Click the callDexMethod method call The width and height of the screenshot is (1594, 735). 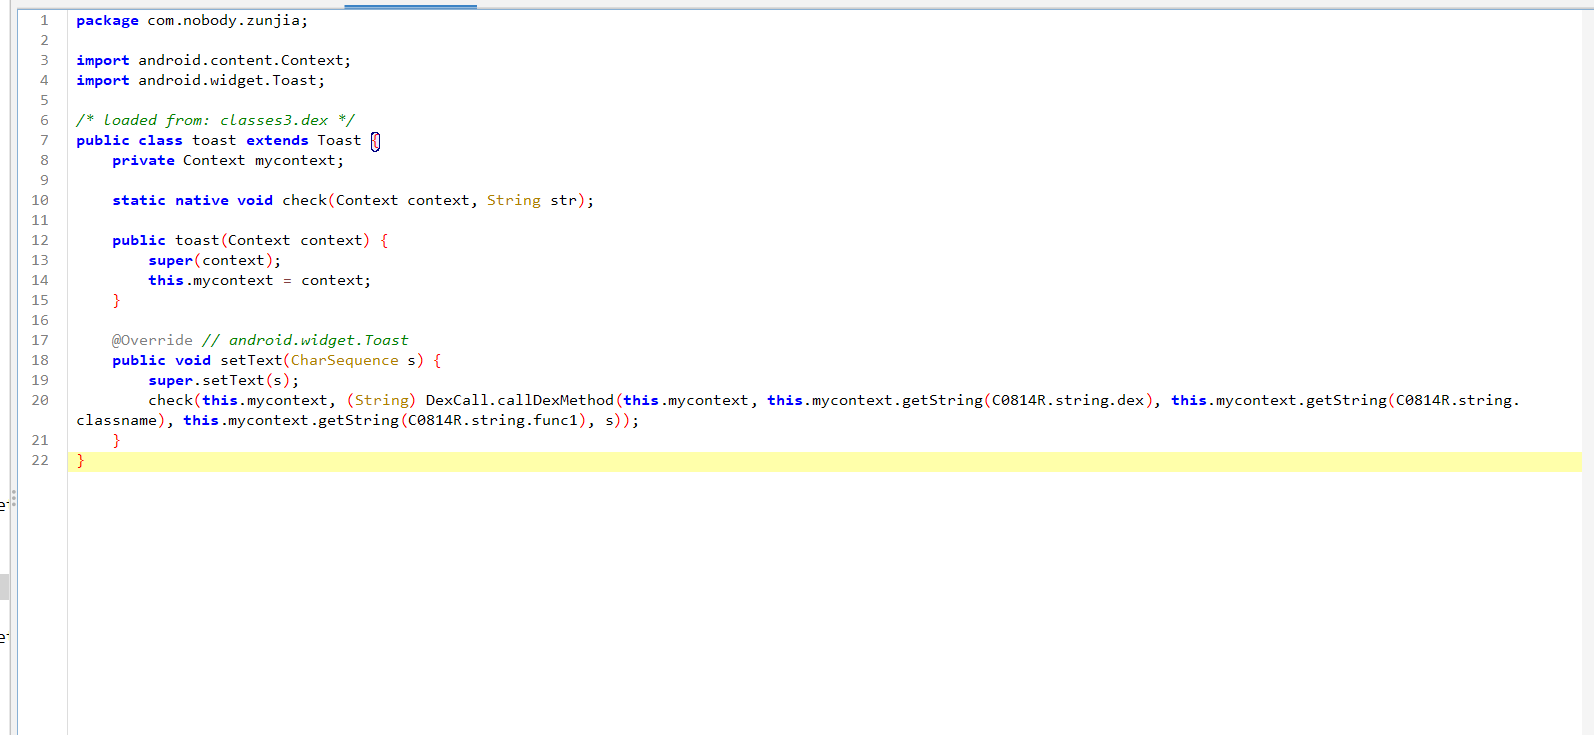555,400
